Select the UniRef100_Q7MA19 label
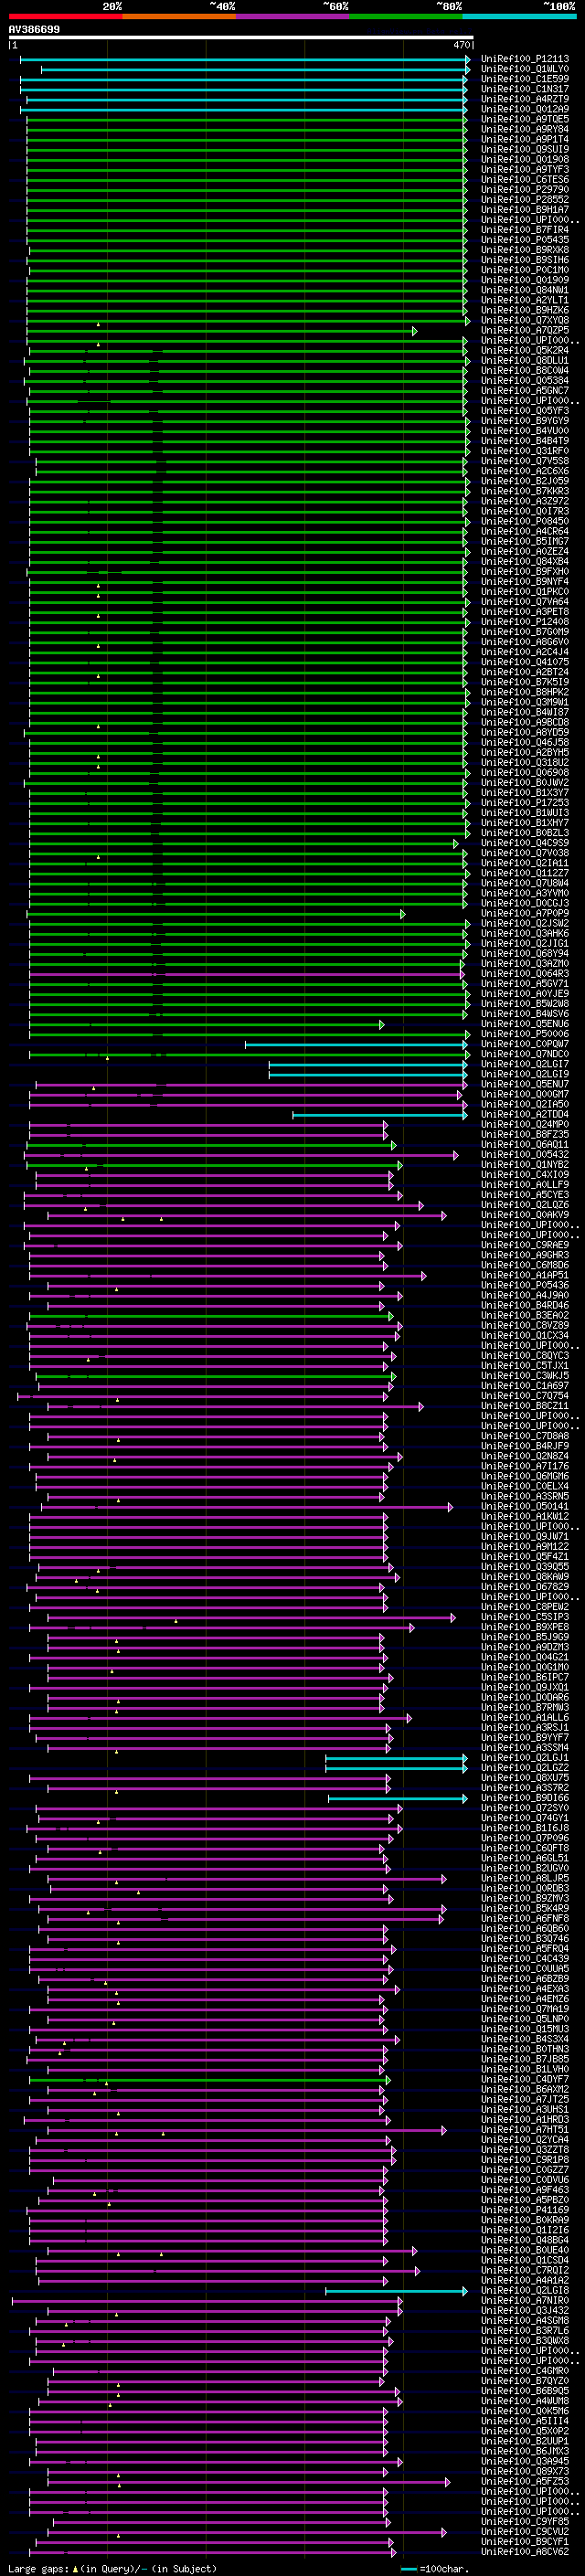This screenshot has height=2576, width=585. pos(525,2009)
